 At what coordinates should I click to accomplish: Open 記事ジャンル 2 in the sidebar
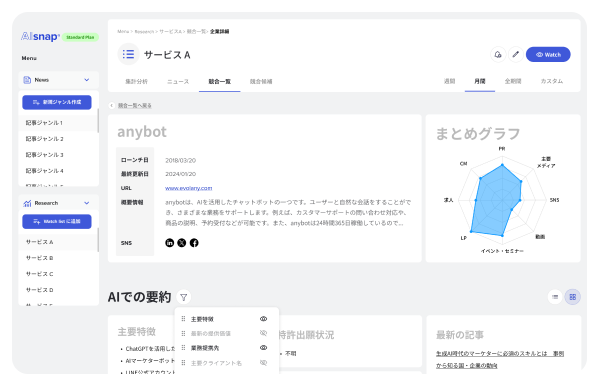(x=58, y=139)
